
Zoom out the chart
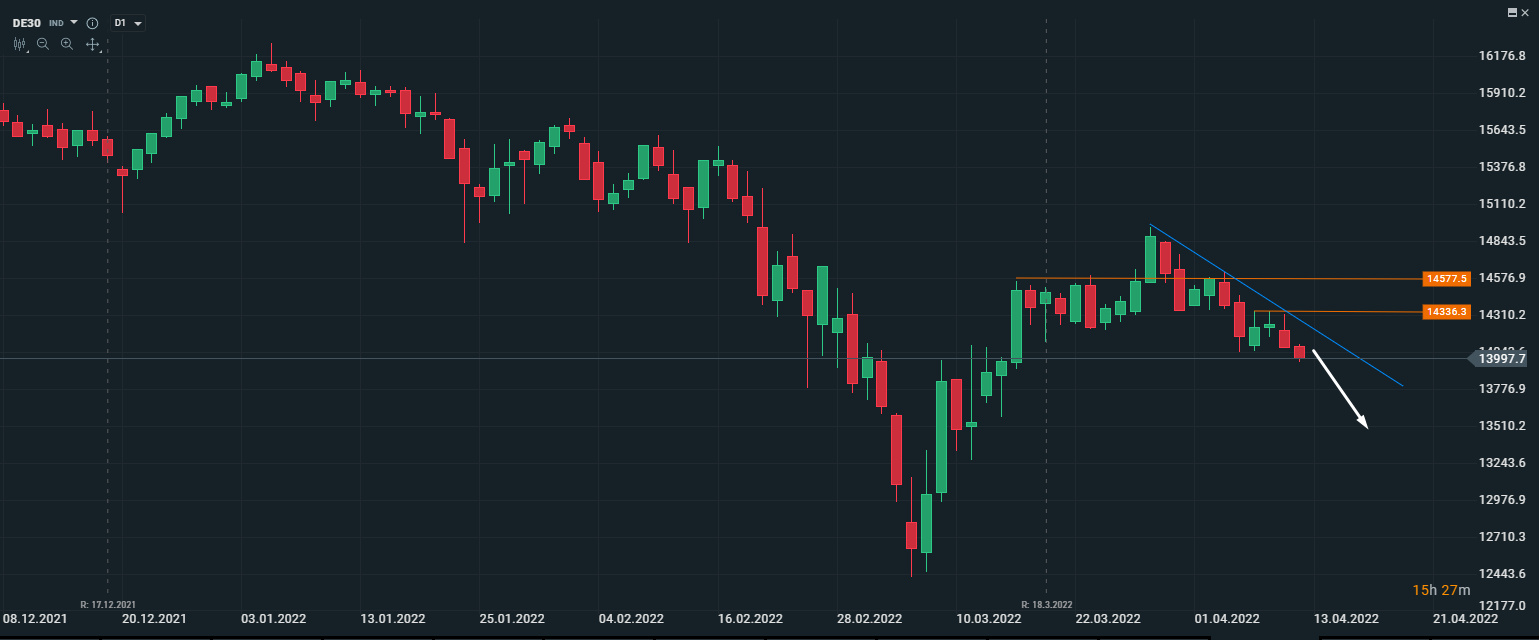43,44
